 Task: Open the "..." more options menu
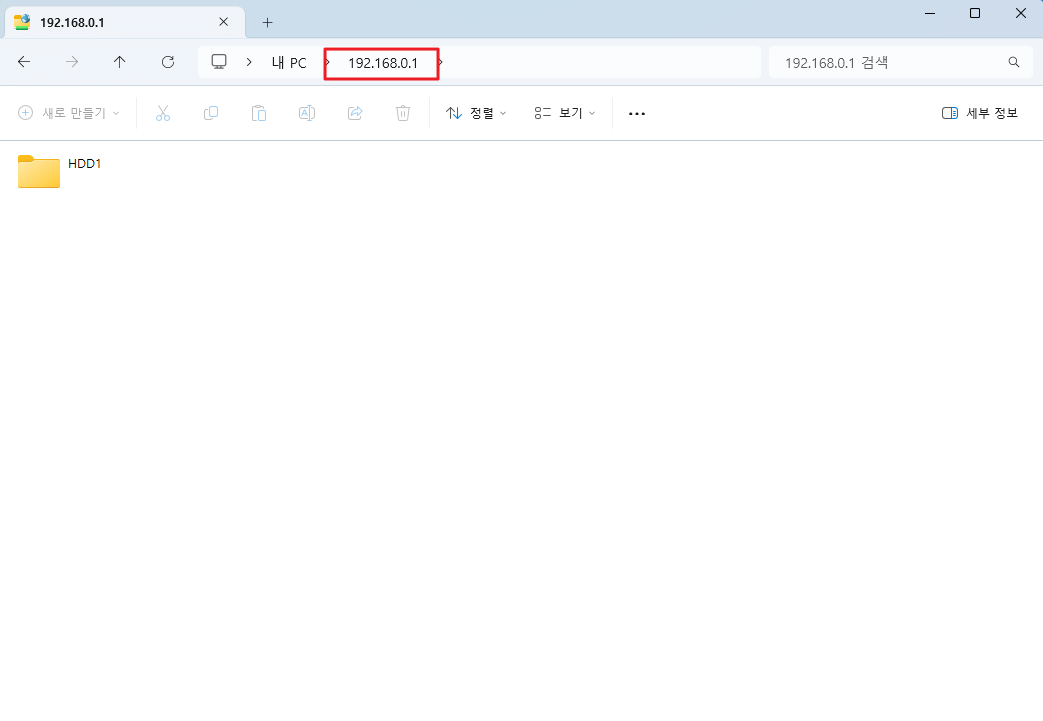pyautogui.click(x=636, y=113)
